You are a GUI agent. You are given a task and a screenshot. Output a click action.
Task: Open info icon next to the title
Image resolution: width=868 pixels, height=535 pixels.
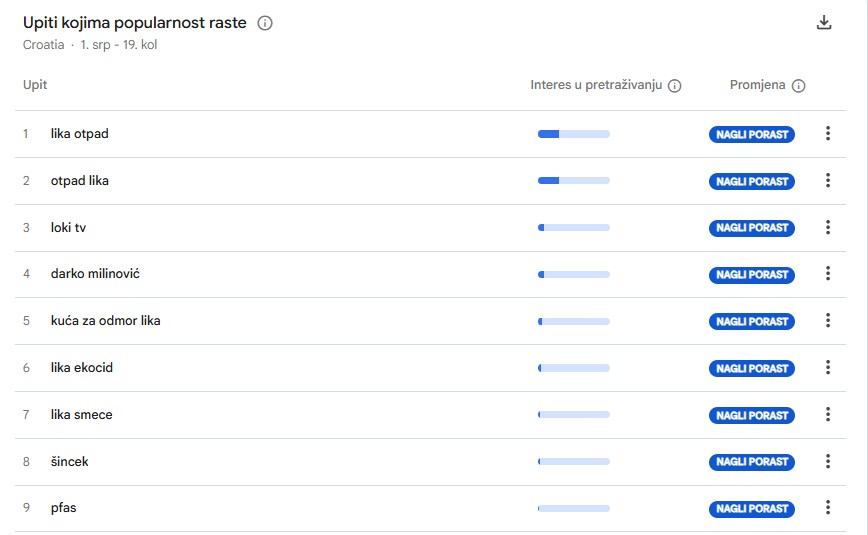pyautogui.click(x=265, y=23)
